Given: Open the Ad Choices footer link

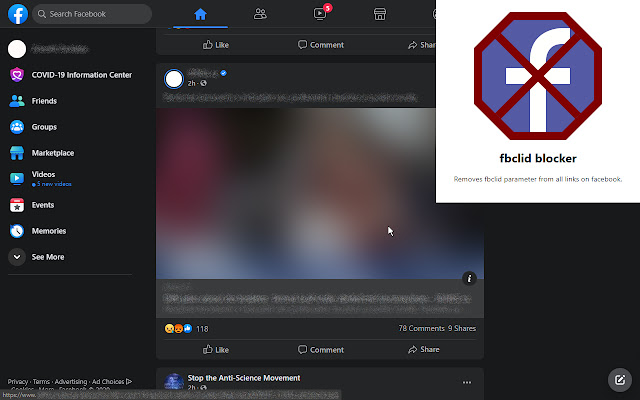Looking at the screenshot, I should click(112, 382).
